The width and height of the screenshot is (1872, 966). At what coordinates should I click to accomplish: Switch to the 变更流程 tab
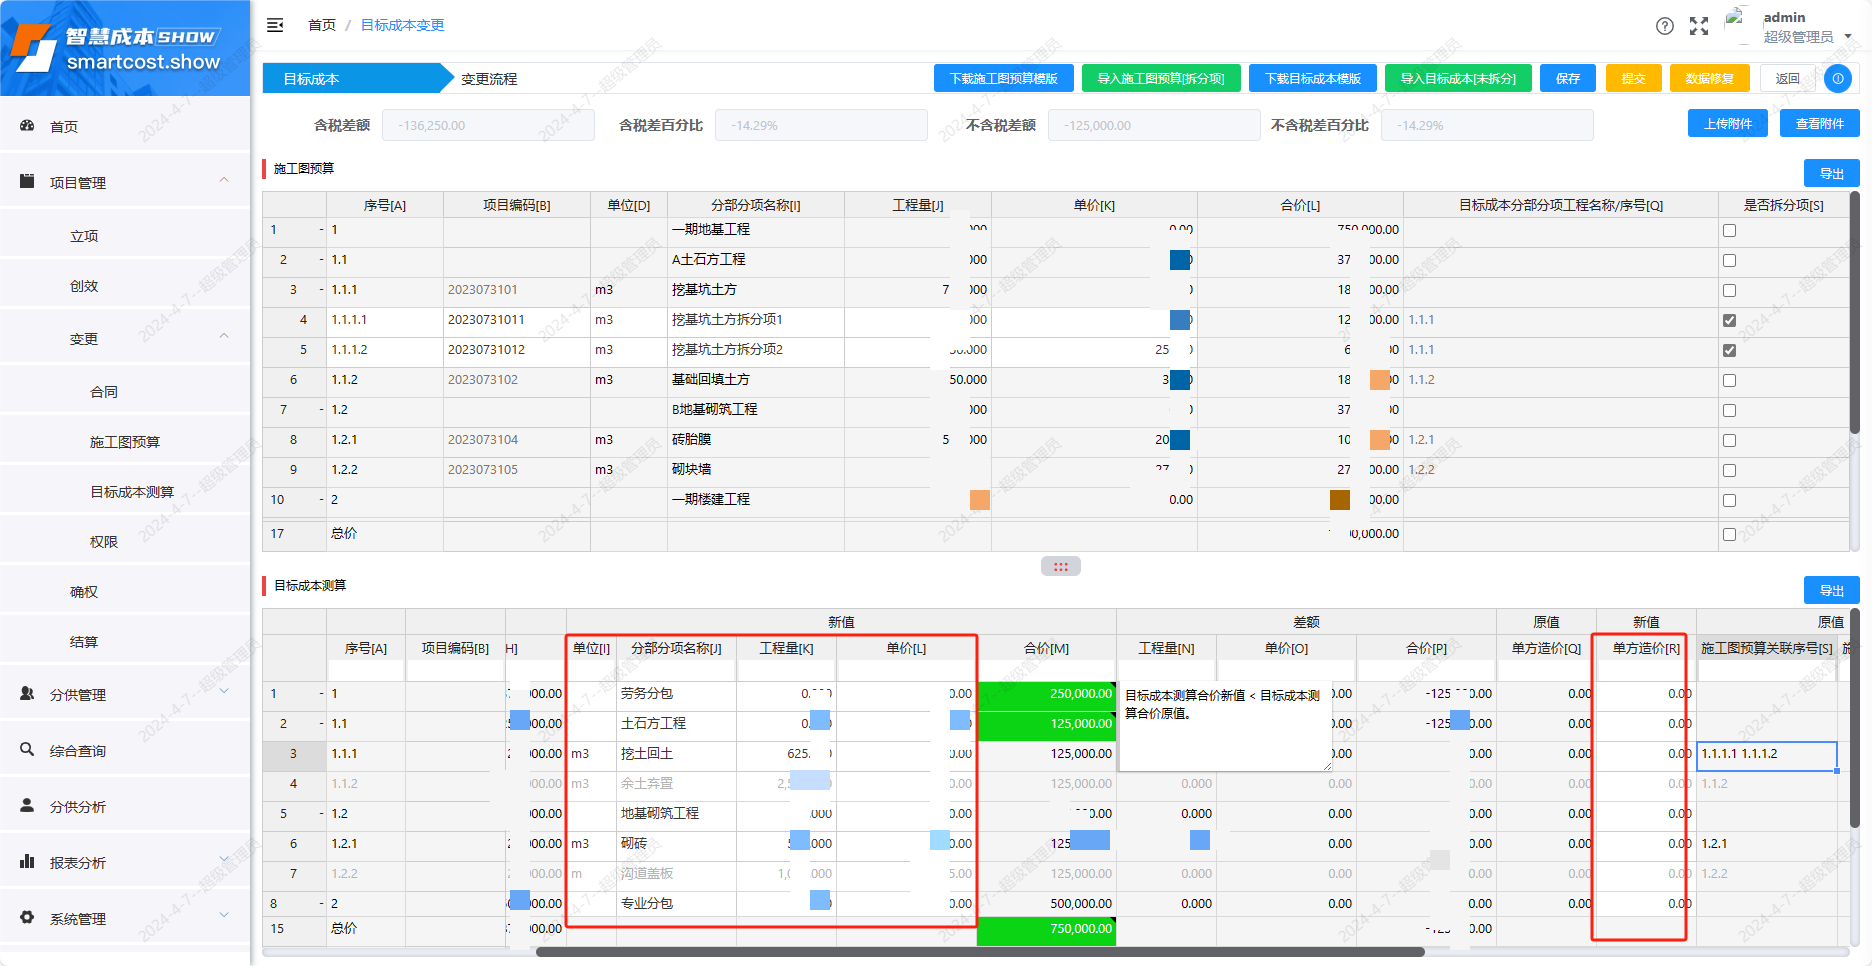[x=489, y=79]
